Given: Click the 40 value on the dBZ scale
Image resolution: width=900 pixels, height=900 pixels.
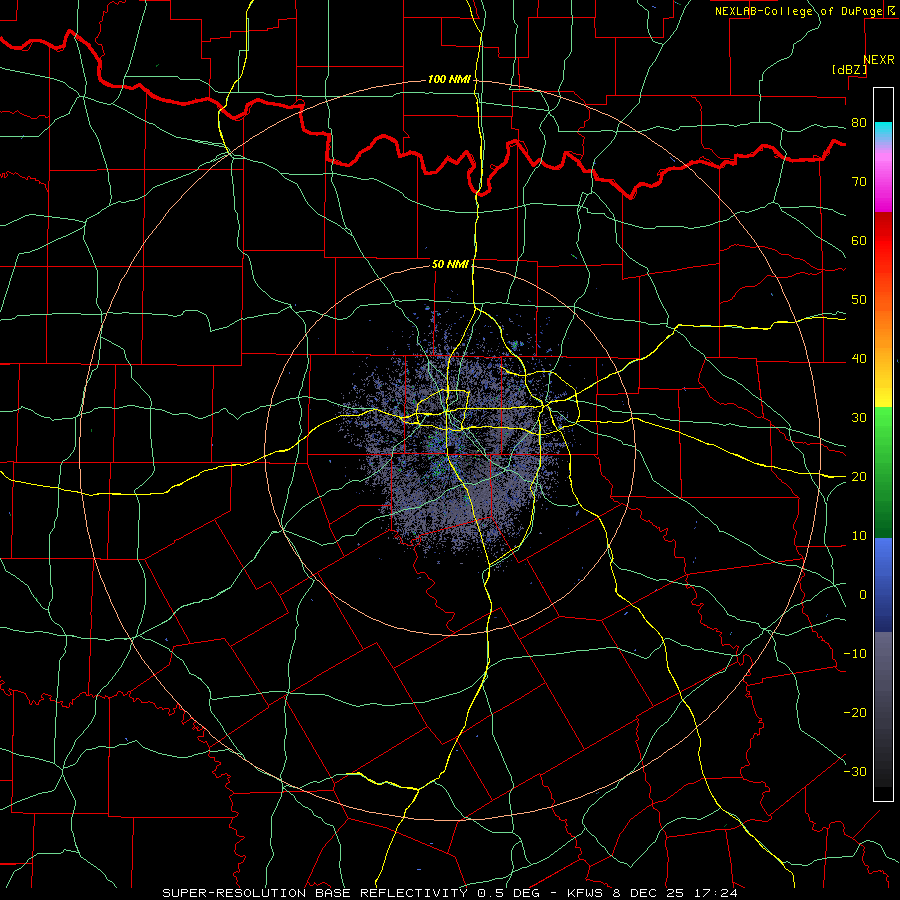Looking at the screenshot, I should tap(859, 359).
